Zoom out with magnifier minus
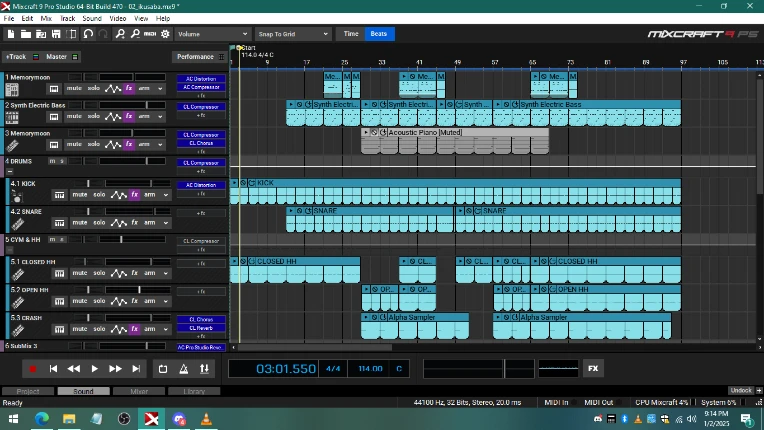The image size is (764, 430). (135, 34)
